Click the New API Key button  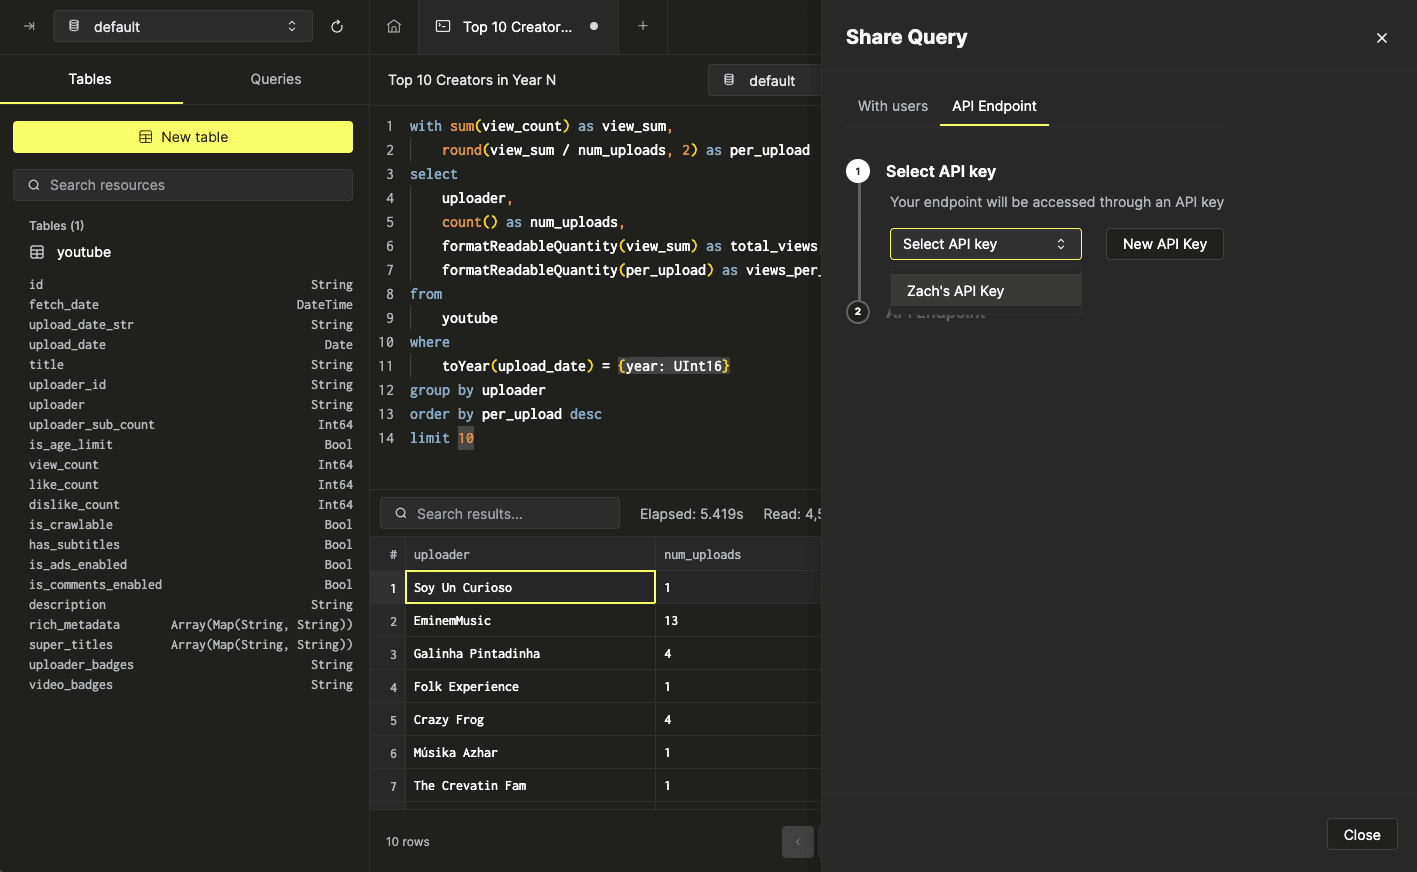coord(1164,244)
